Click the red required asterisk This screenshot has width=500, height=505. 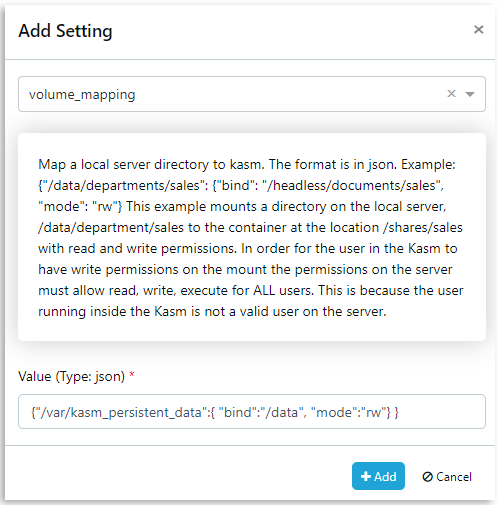(132, 375)
